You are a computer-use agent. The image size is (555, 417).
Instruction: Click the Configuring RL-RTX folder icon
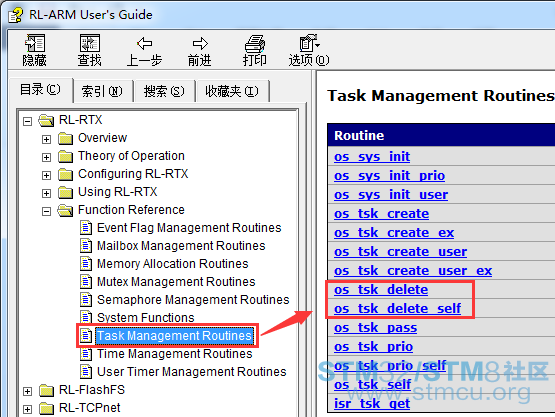pyautogui.click(x=65, y=175)
